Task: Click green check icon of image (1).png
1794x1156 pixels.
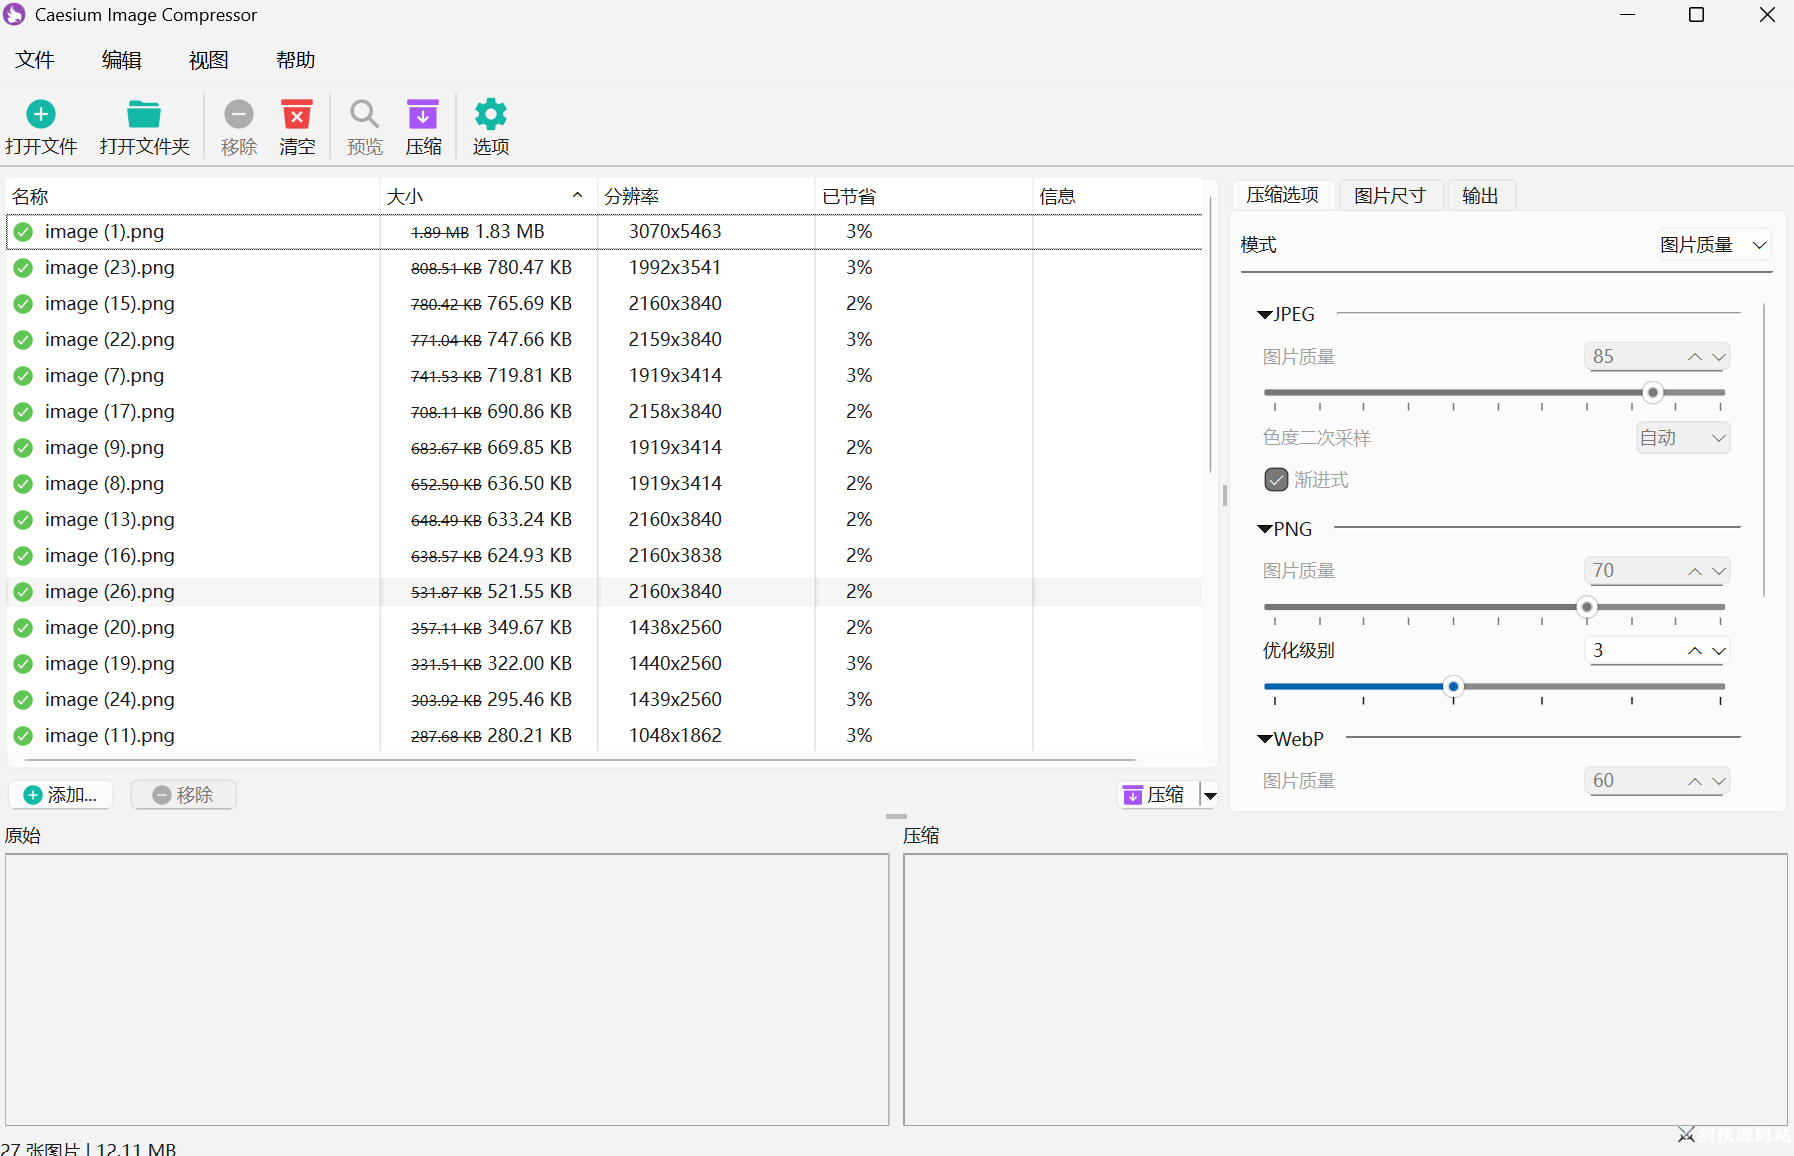Action: (x=23, y=232)
